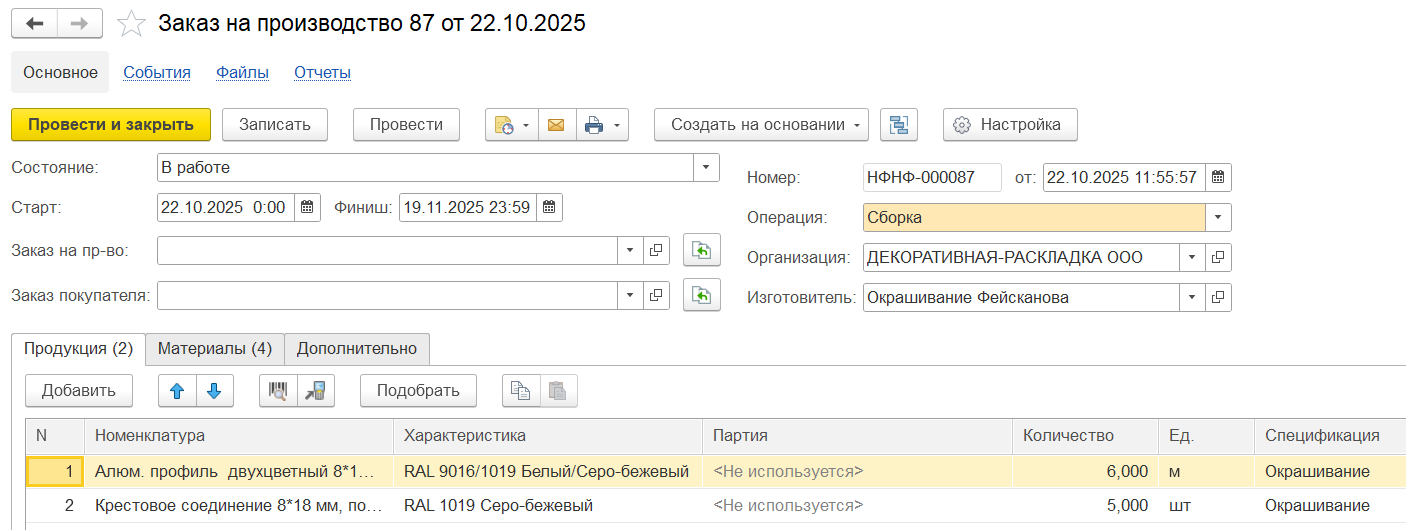Click the data terminal load icon
The height and width of the screenshot is (530, 1406).
[x=315, y=391]
